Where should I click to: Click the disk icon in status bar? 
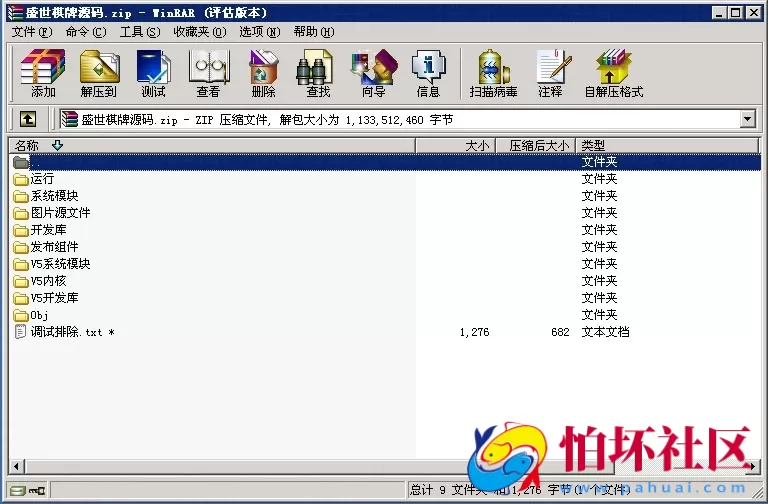click(x=18, y=490)
